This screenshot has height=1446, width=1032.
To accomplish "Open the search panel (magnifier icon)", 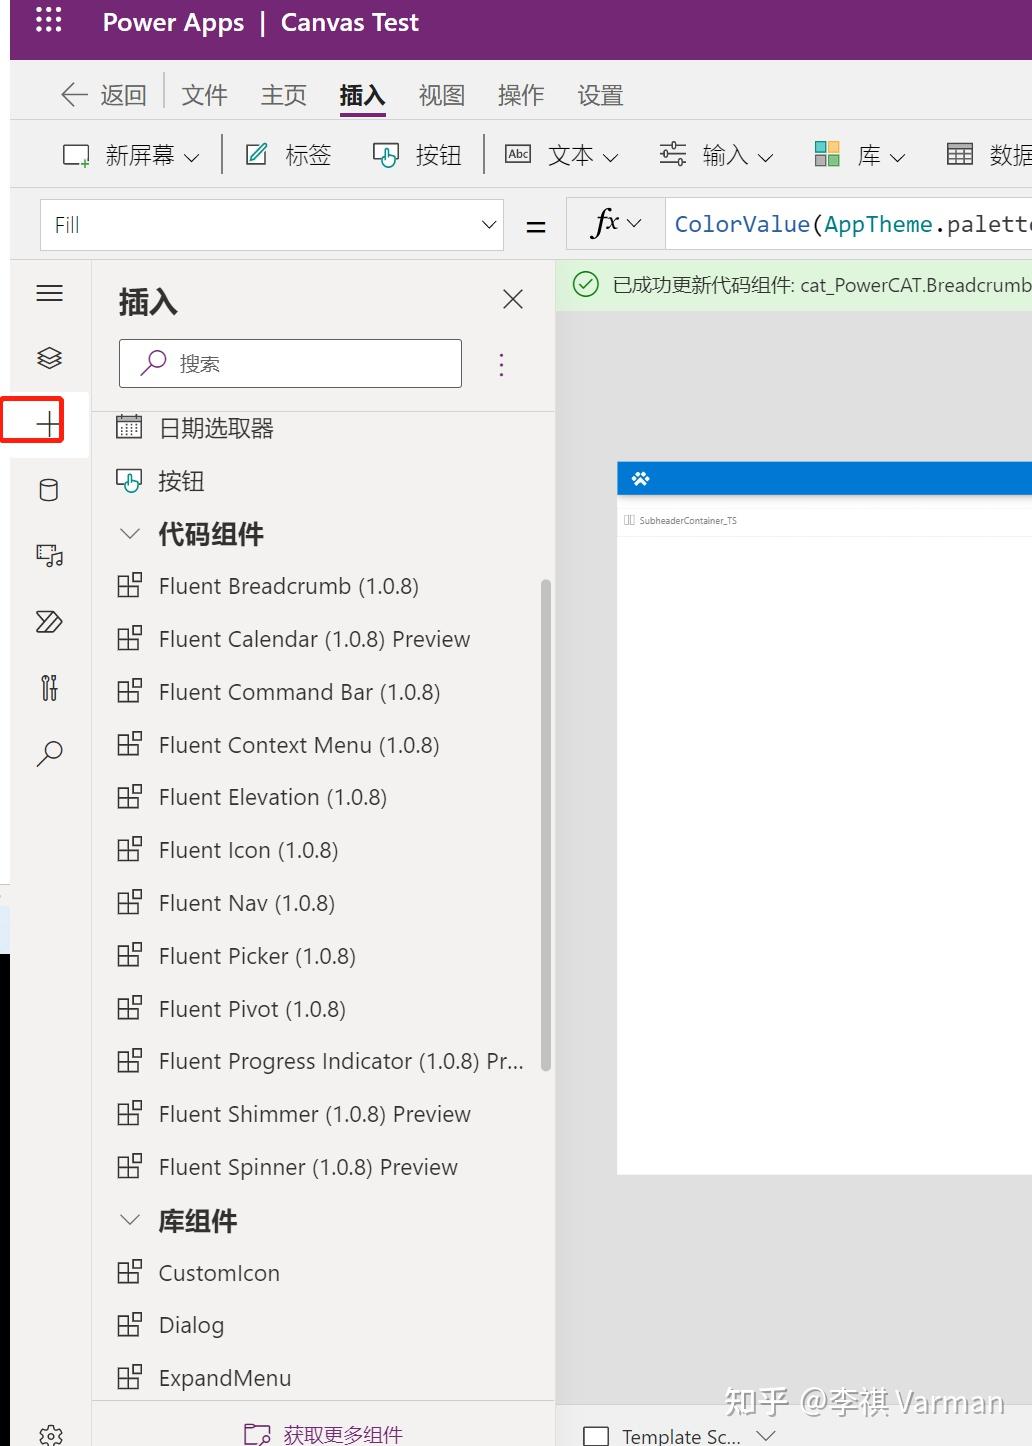I will pos(49,753).
